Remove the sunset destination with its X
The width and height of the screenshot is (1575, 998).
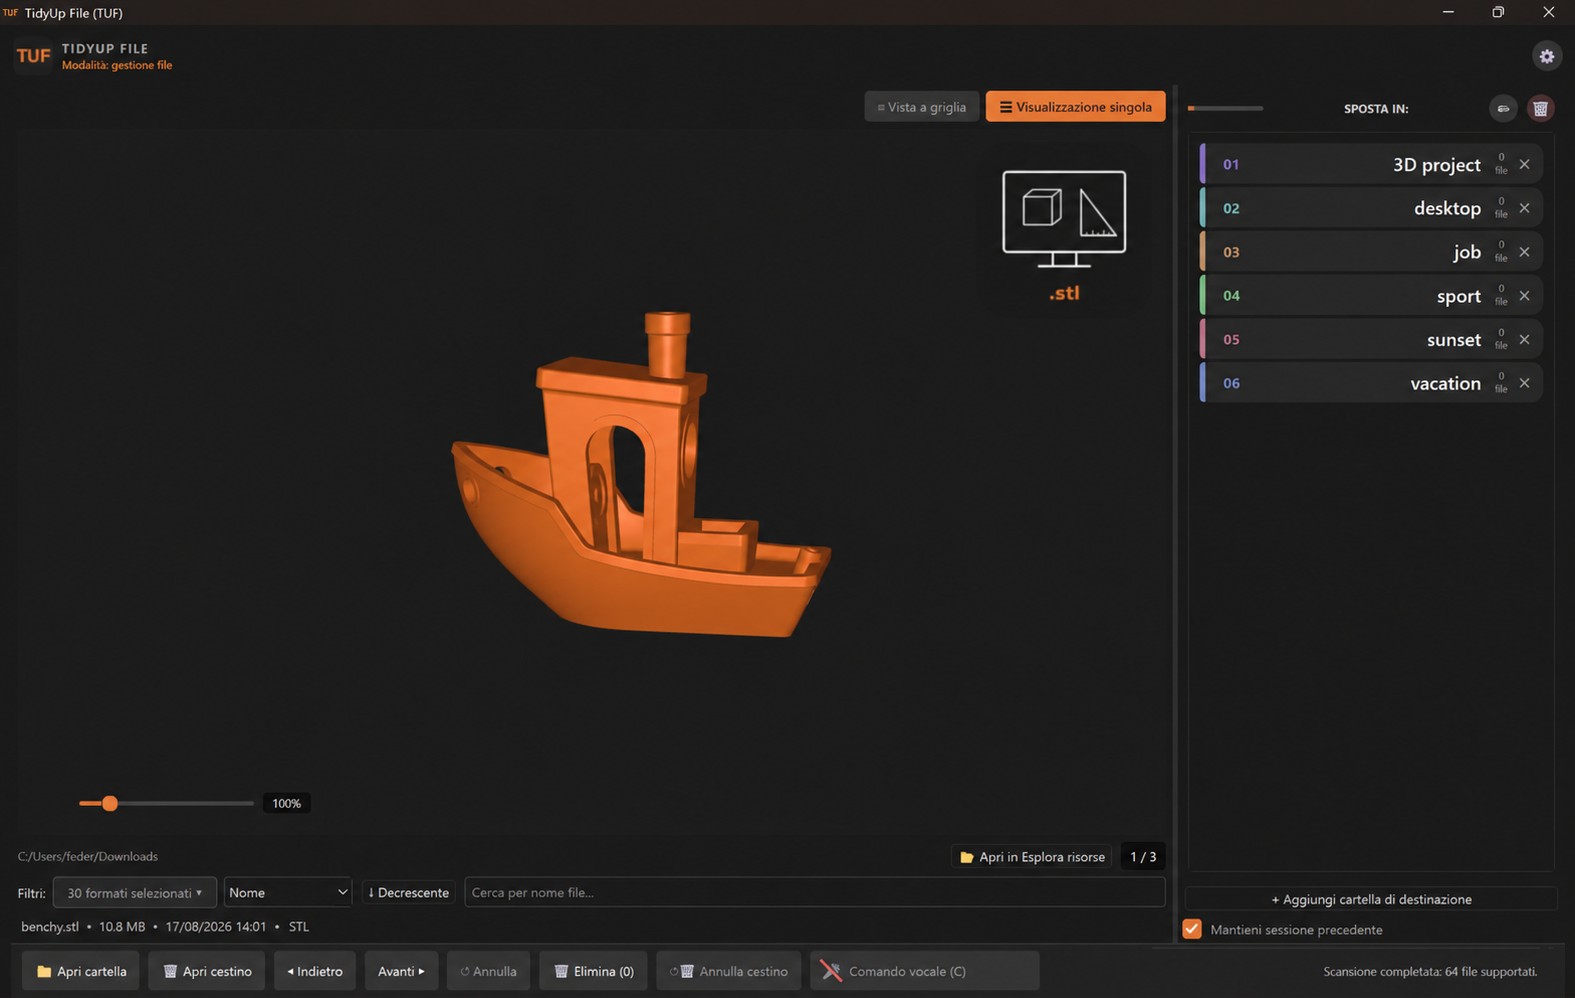pos(1524,339)
